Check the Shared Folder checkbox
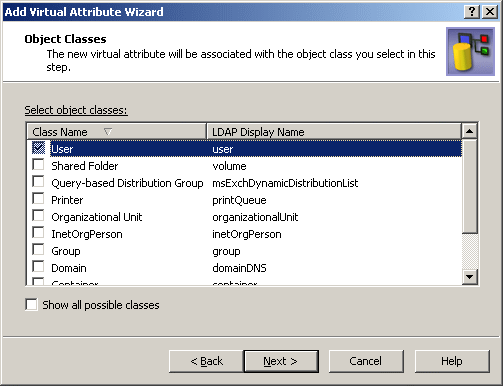This screenshot has height=386, width=503. [x=38, y=165]
